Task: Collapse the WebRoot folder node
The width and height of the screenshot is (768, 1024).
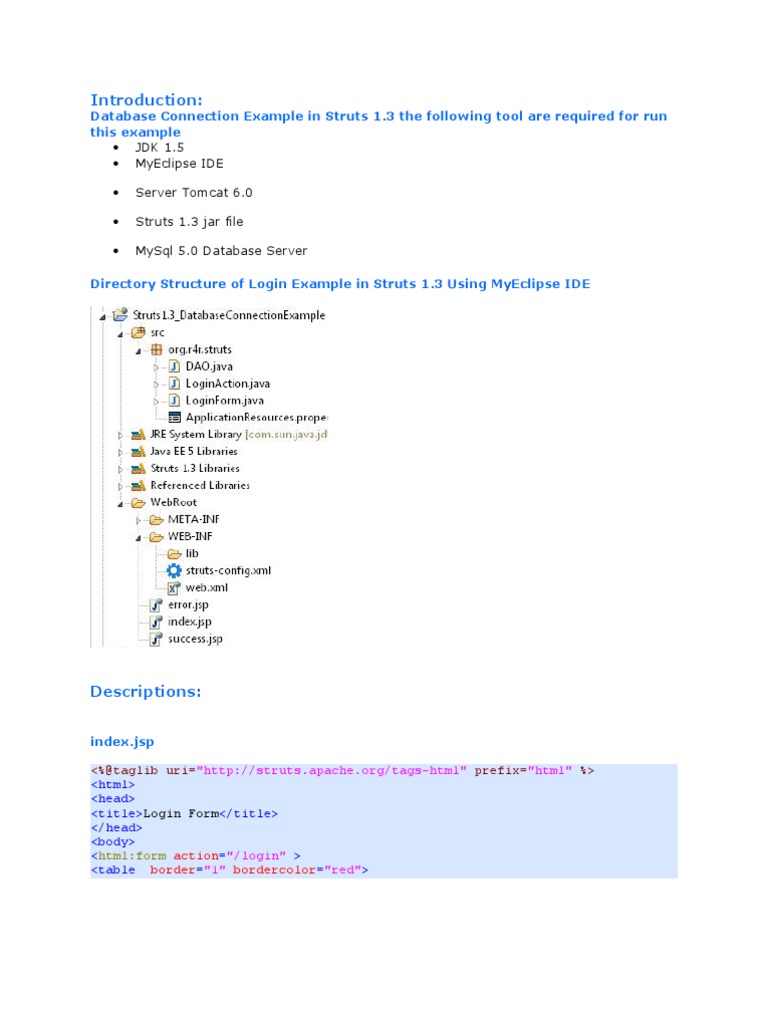Action: 120,504
